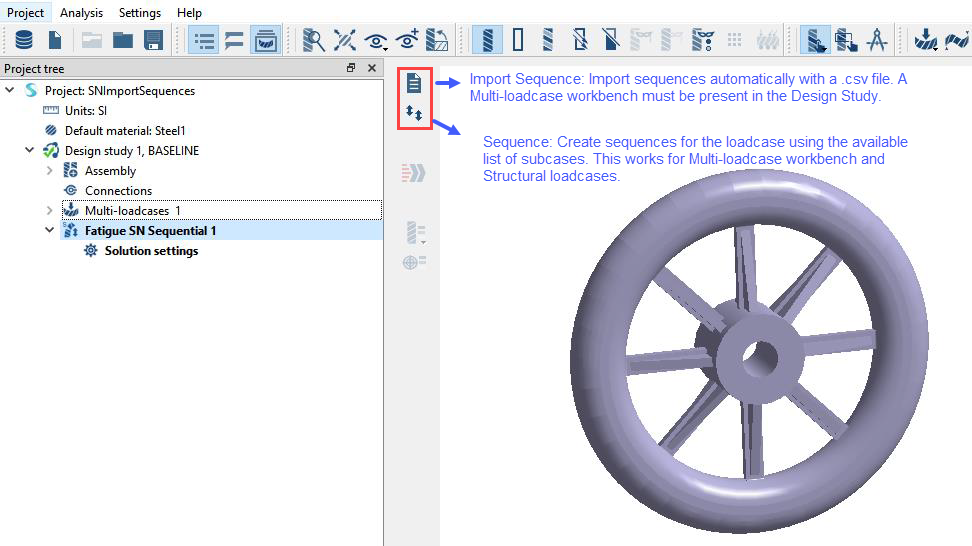972x546 pixels.
Task: Click the save floppy disk icon
Action: 153,41
